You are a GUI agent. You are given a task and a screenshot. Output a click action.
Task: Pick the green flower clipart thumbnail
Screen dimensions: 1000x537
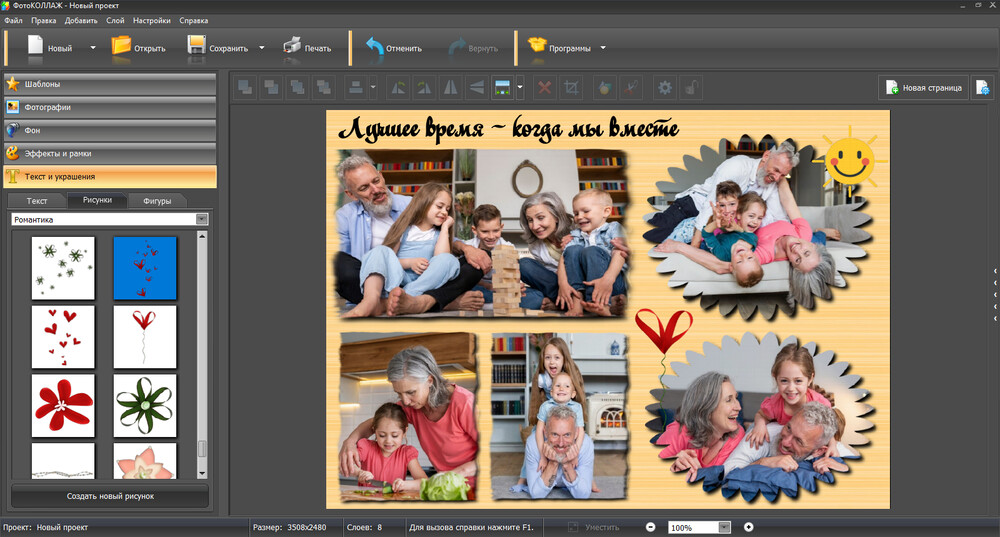(145, 406)
